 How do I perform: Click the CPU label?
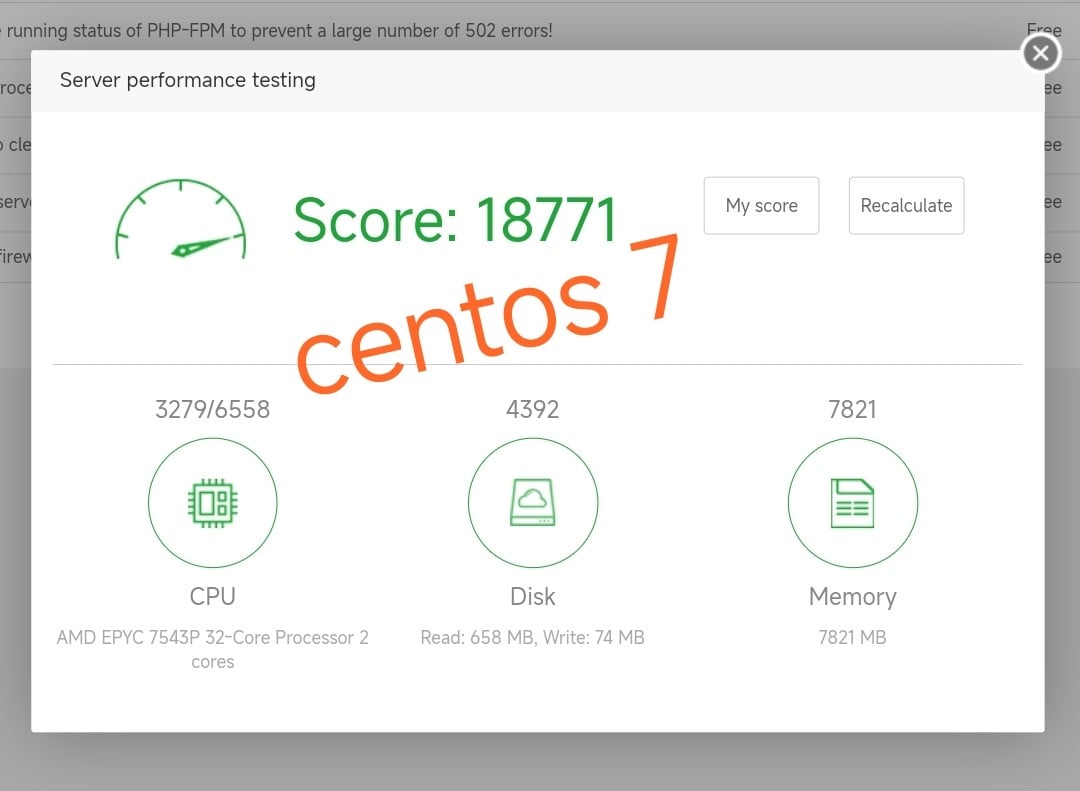click(x=213, y=596)
